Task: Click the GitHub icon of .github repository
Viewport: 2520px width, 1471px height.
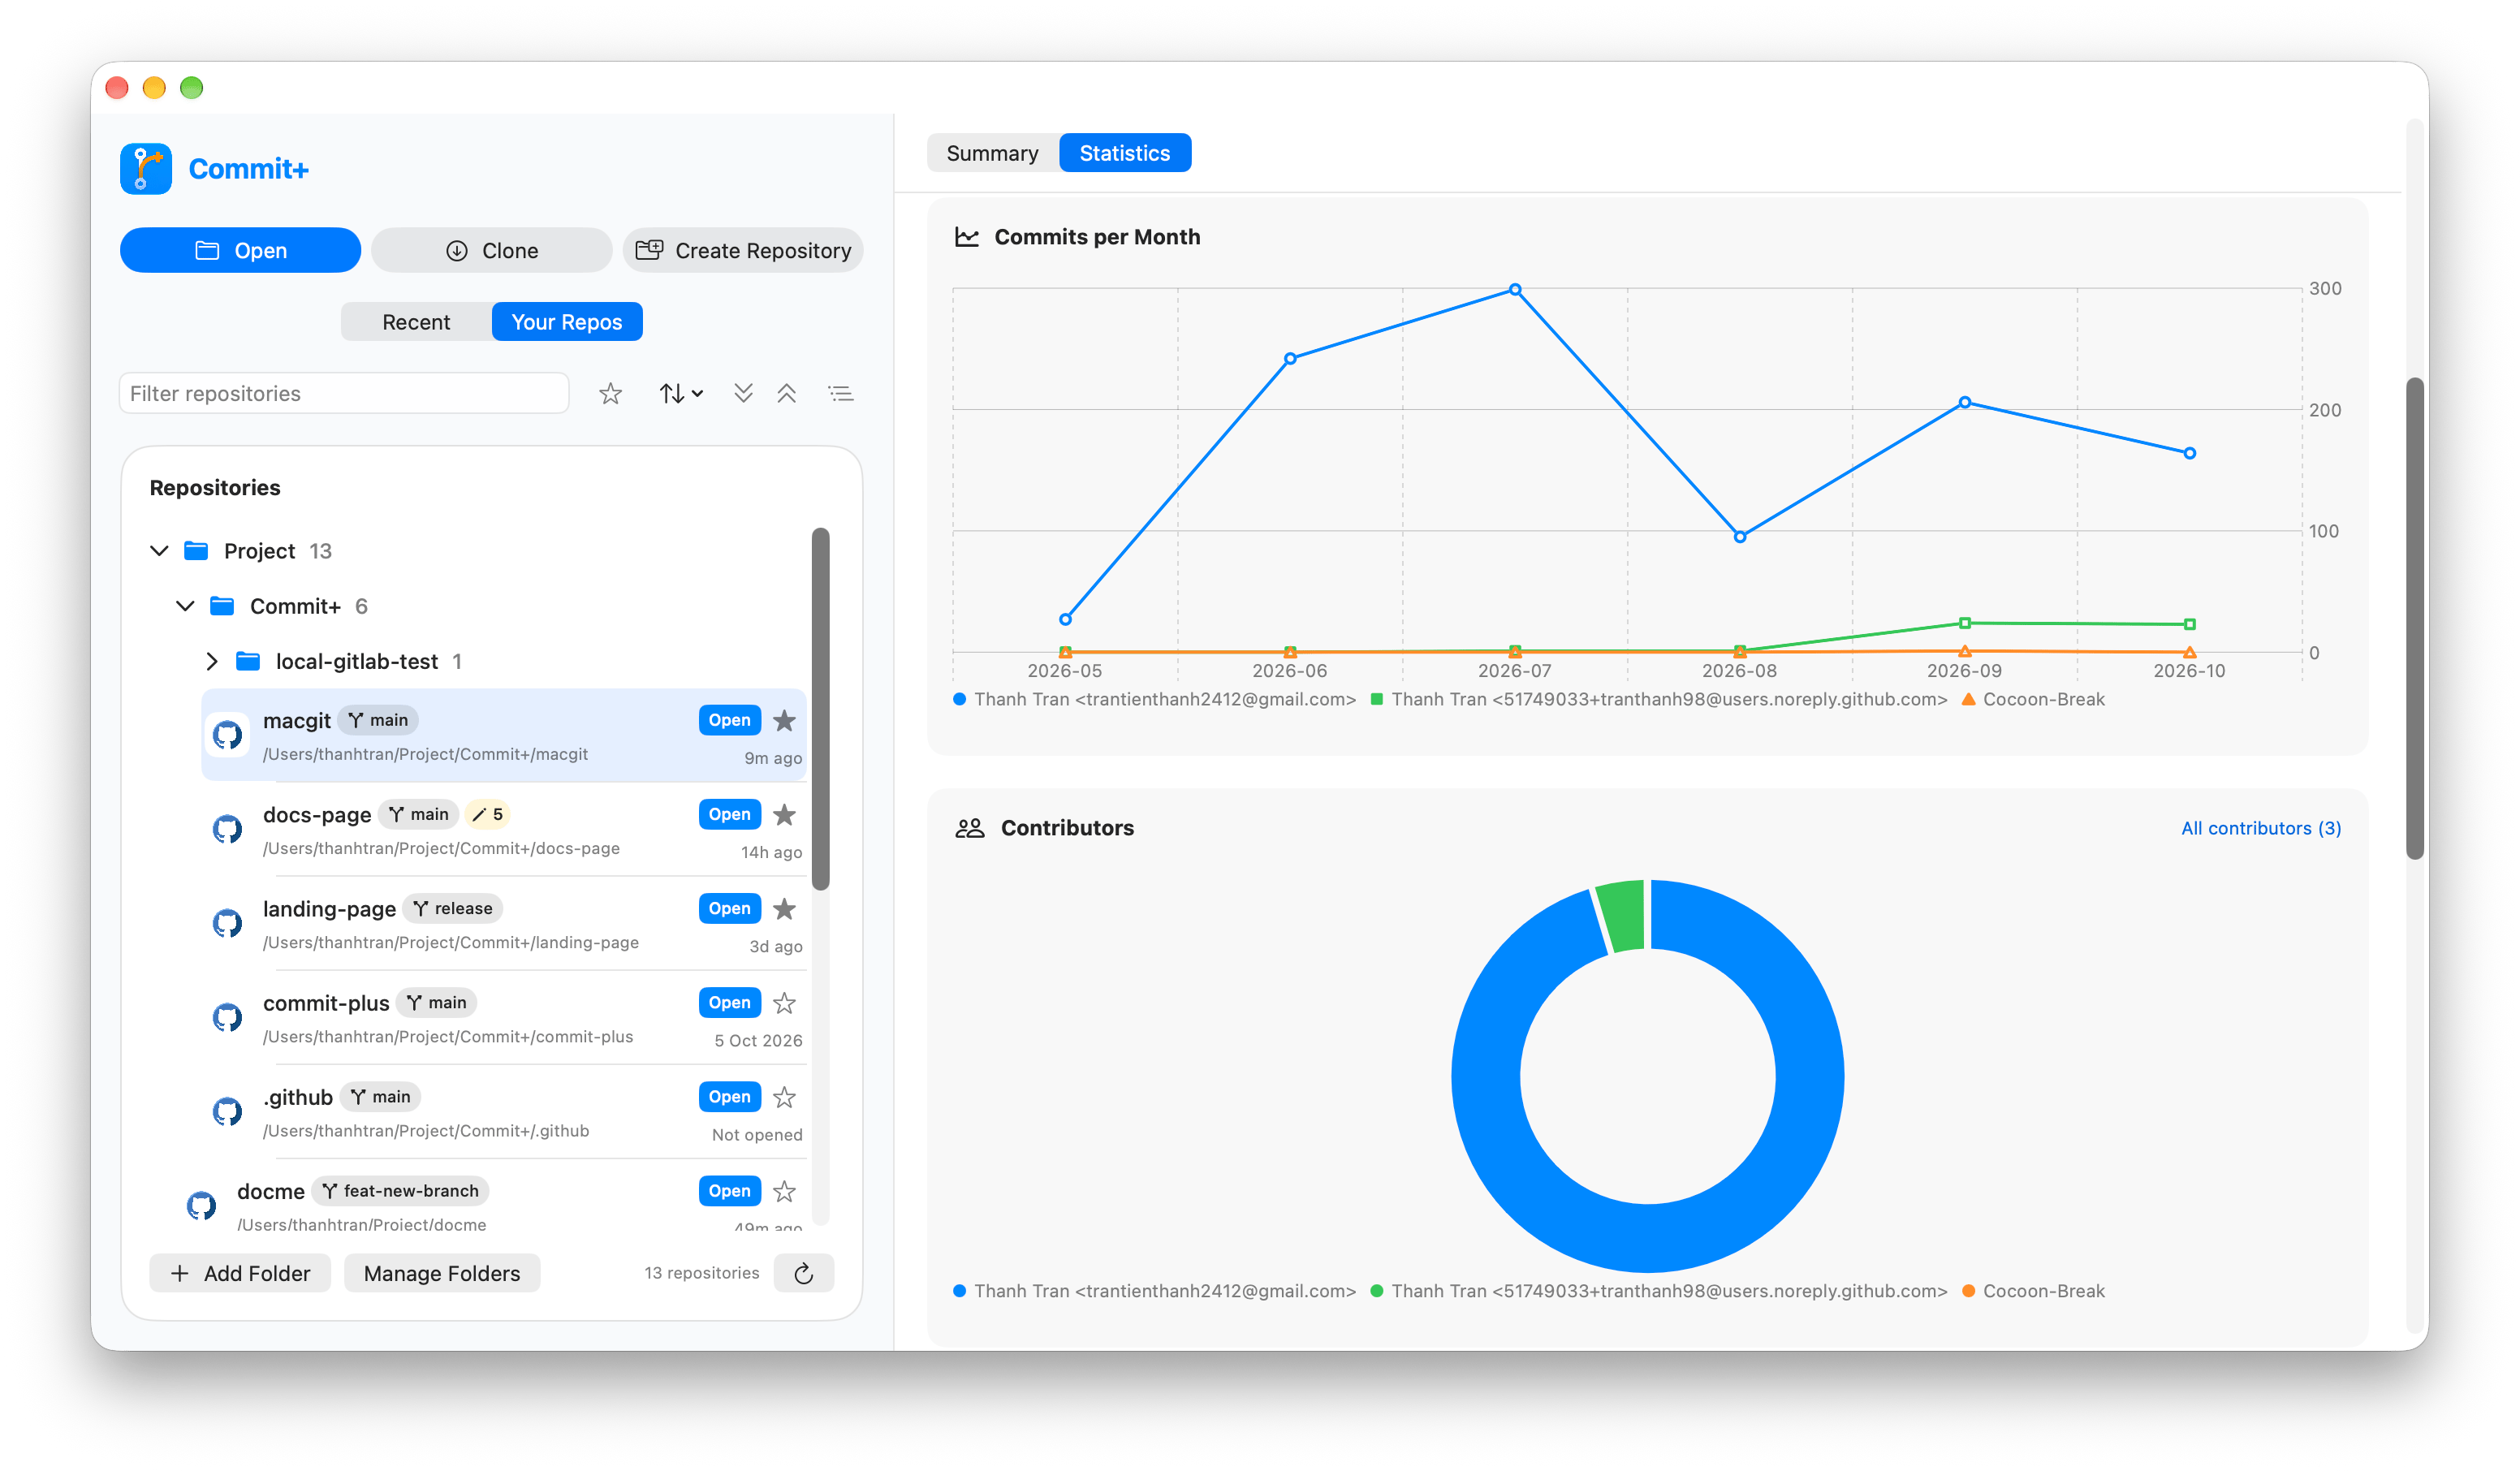Action: pos(228,1112)
